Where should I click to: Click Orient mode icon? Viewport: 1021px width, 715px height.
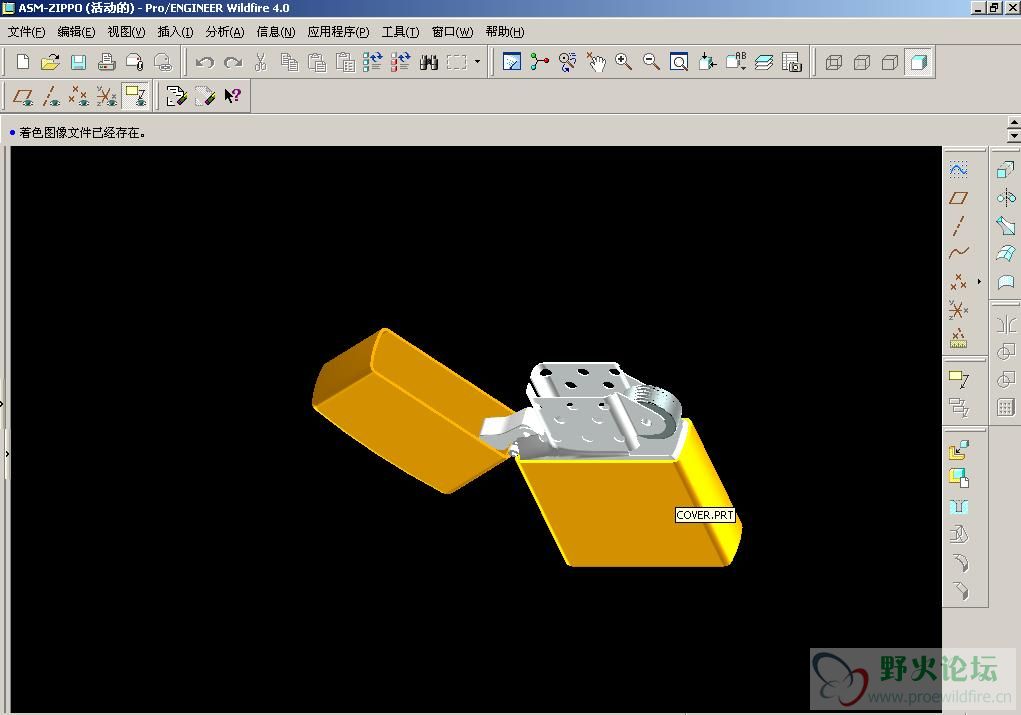(568, 62)
